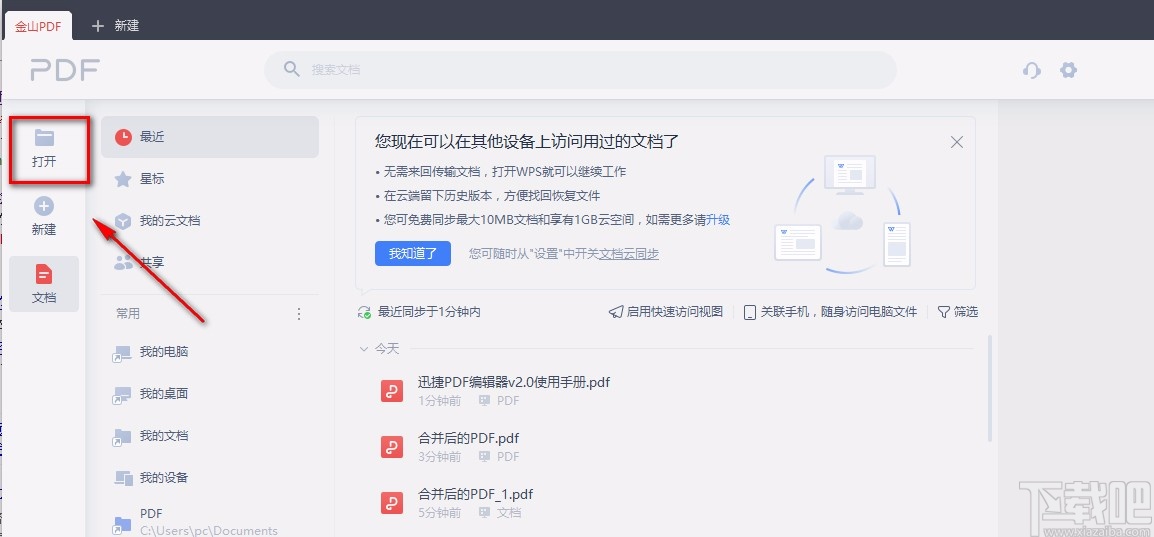The height and width of the screenshot is (537, 1154).
Task: Click the sync status icon
Action: pyautogui.click(x=364, y=312)
